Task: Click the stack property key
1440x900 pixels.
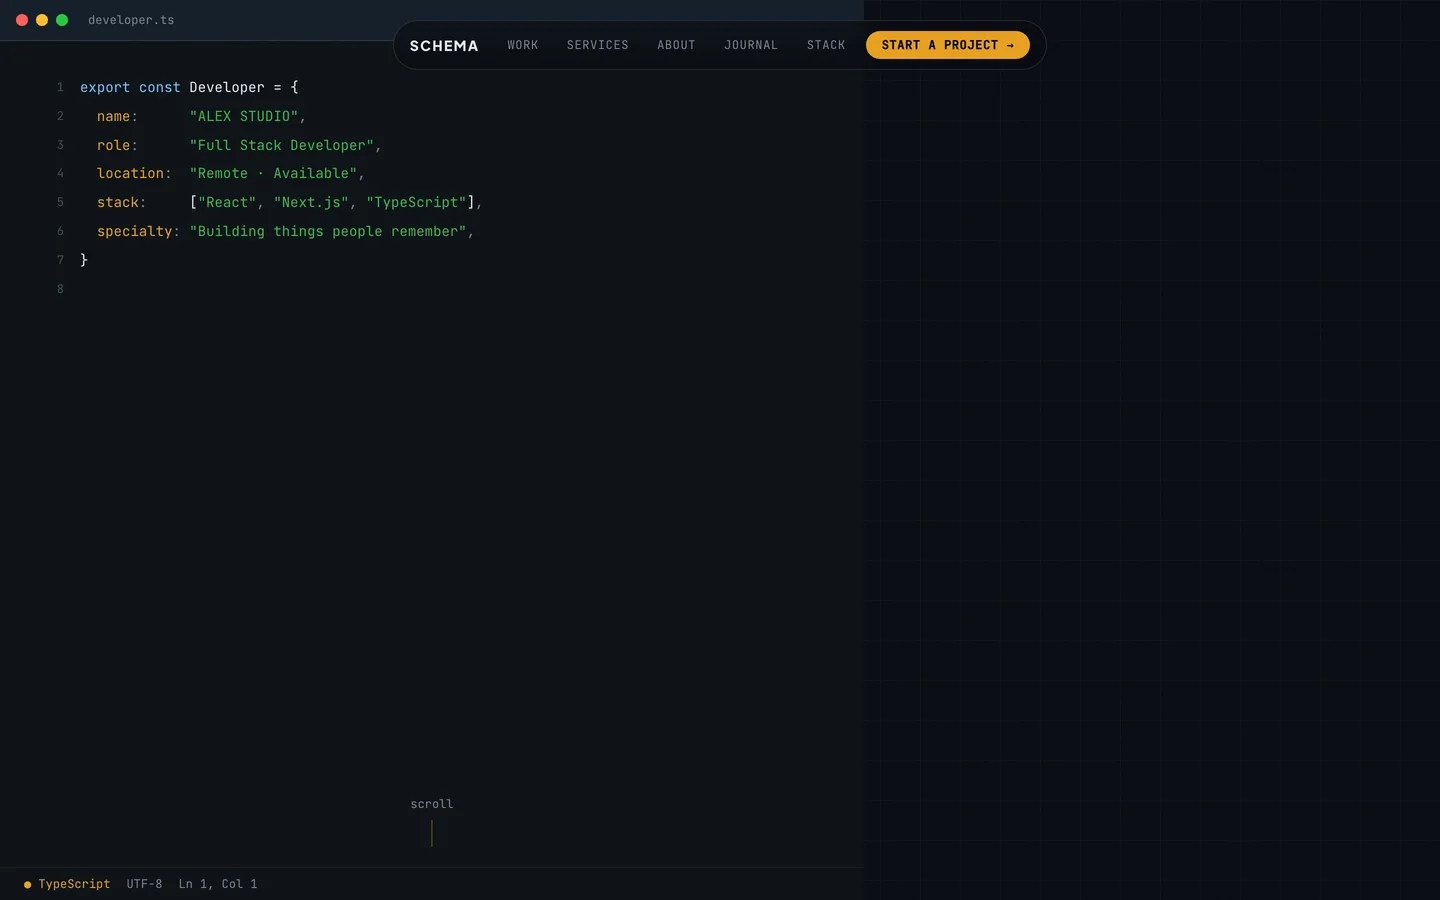Action: pyautogui.click(x=118, y=202)
